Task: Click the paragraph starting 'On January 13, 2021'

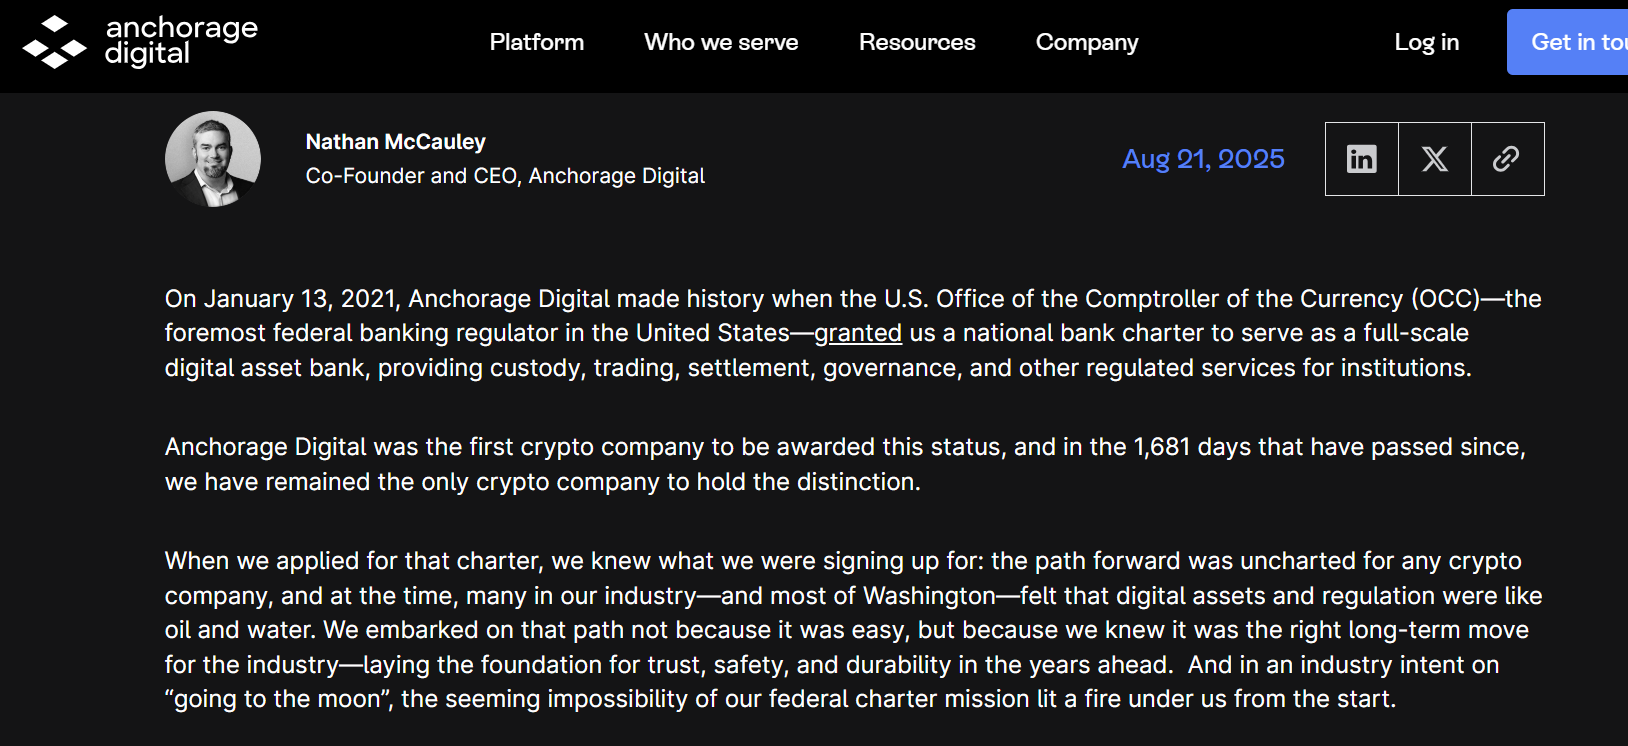Action: pyautogui.click(x=853, y=333)
